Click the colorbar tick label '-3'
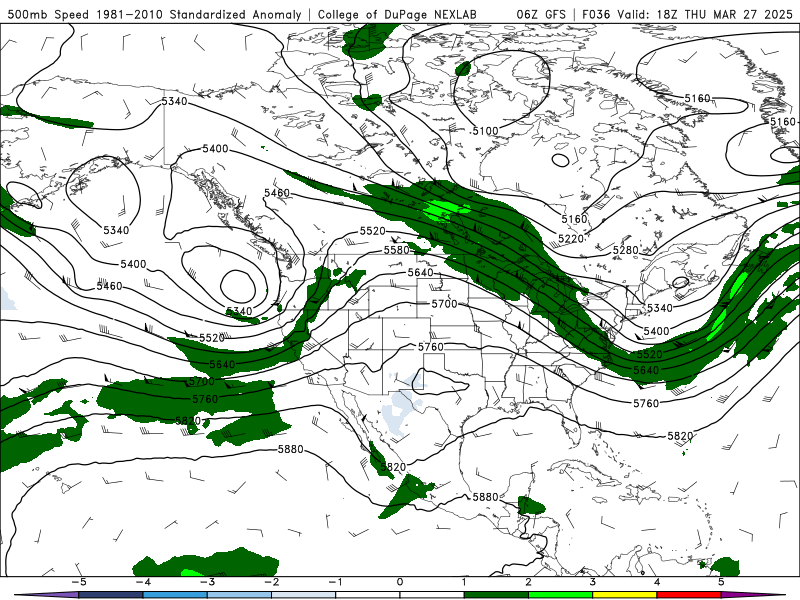This screenshot has width=800, height=600. point(207,582)
